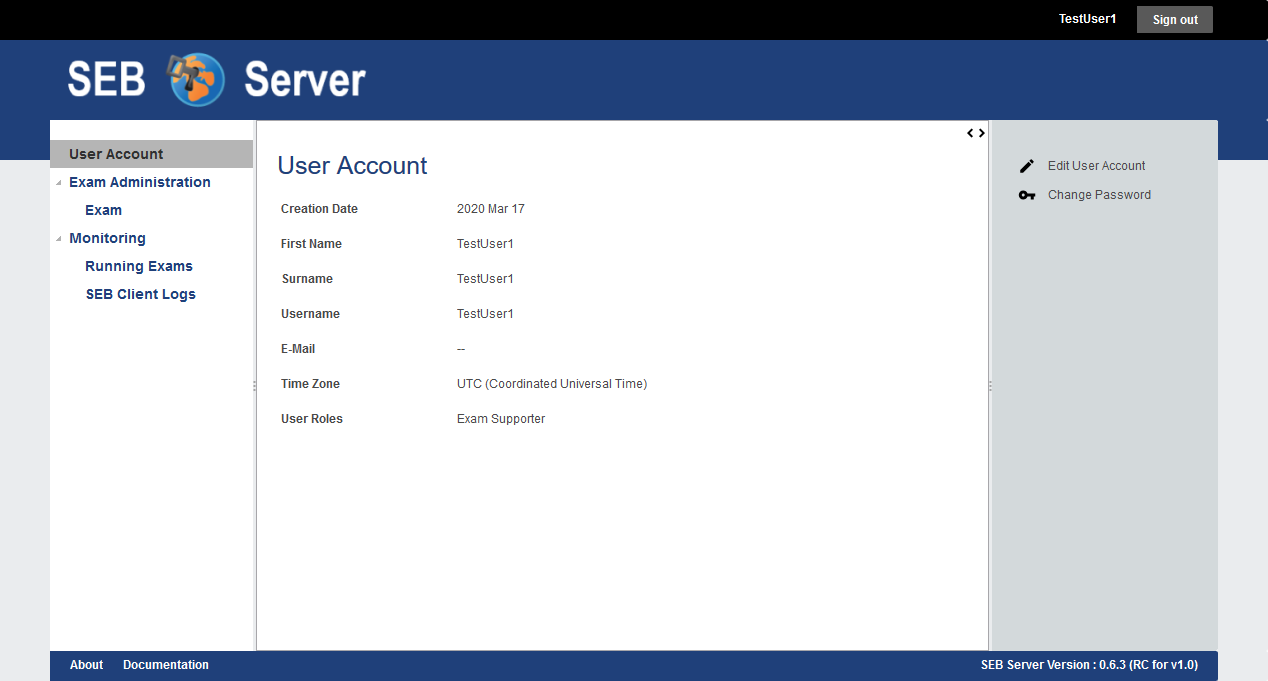Image resolution: width=1268 pixels, height=681 pixels.
Task: Collapse the Exam Administration tree triangle
Action: click(x=58, y=184)
